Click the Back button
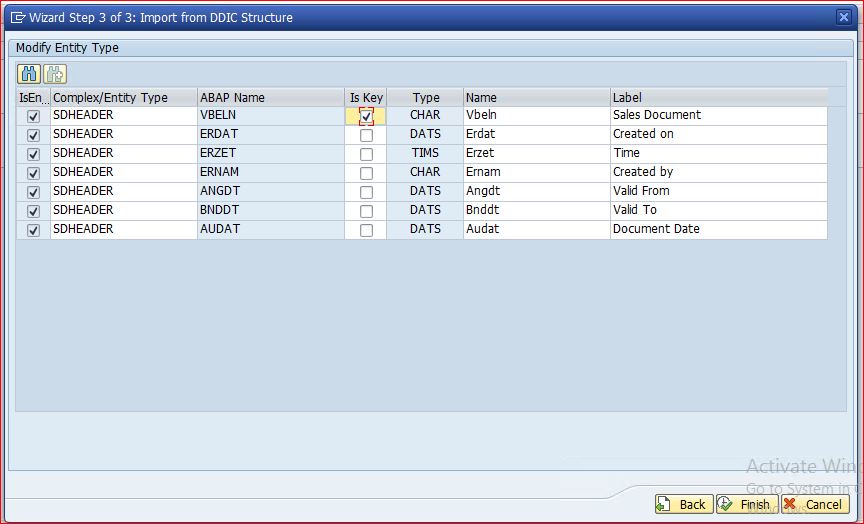Image resolution: width=864 pixels, height=524 pixels. pos(683,504)
